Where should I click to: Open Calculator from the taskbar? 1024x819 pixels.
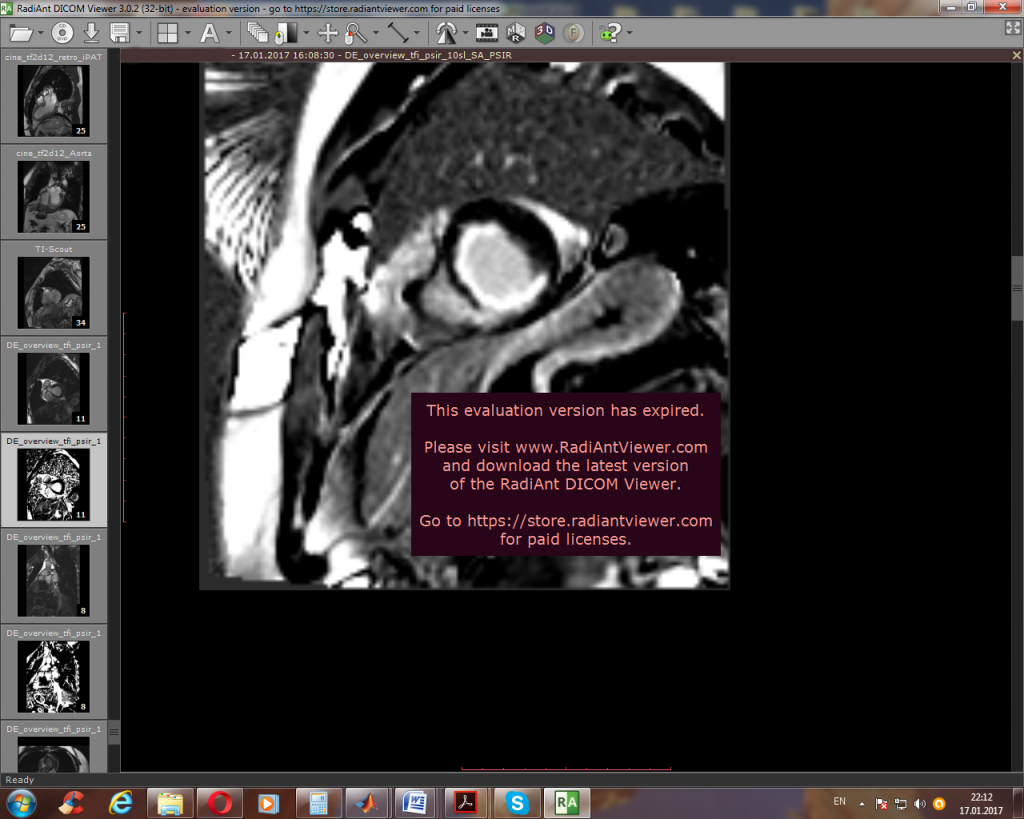[x=319, y=803]
